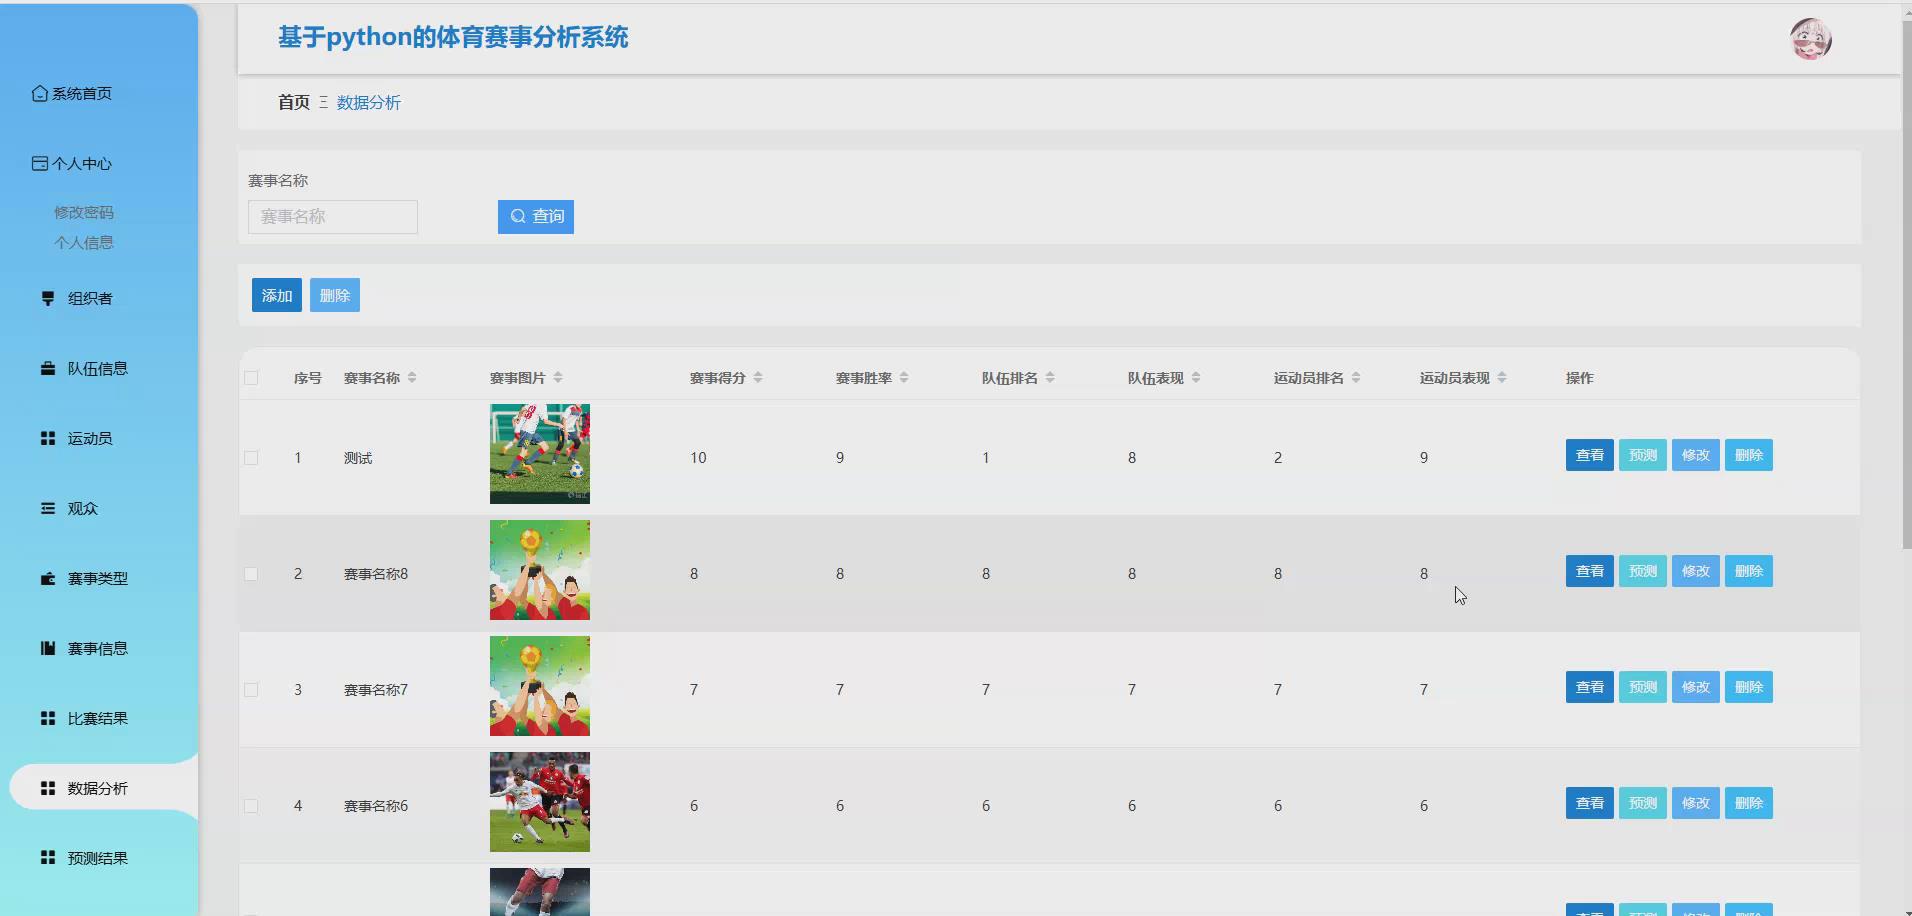
Task: Sort by 赛事名称 column arrows
Action: [412, 378]
